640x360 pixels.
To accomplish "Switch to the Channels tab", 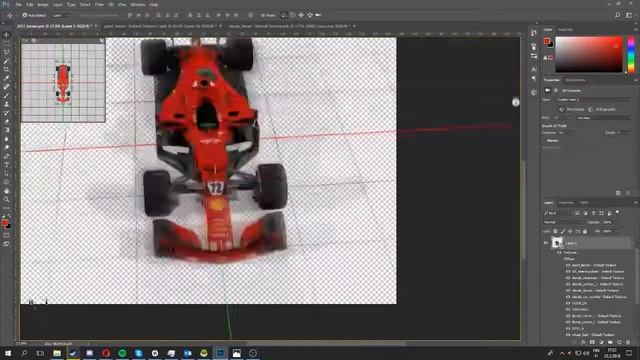I will (566, 202).
